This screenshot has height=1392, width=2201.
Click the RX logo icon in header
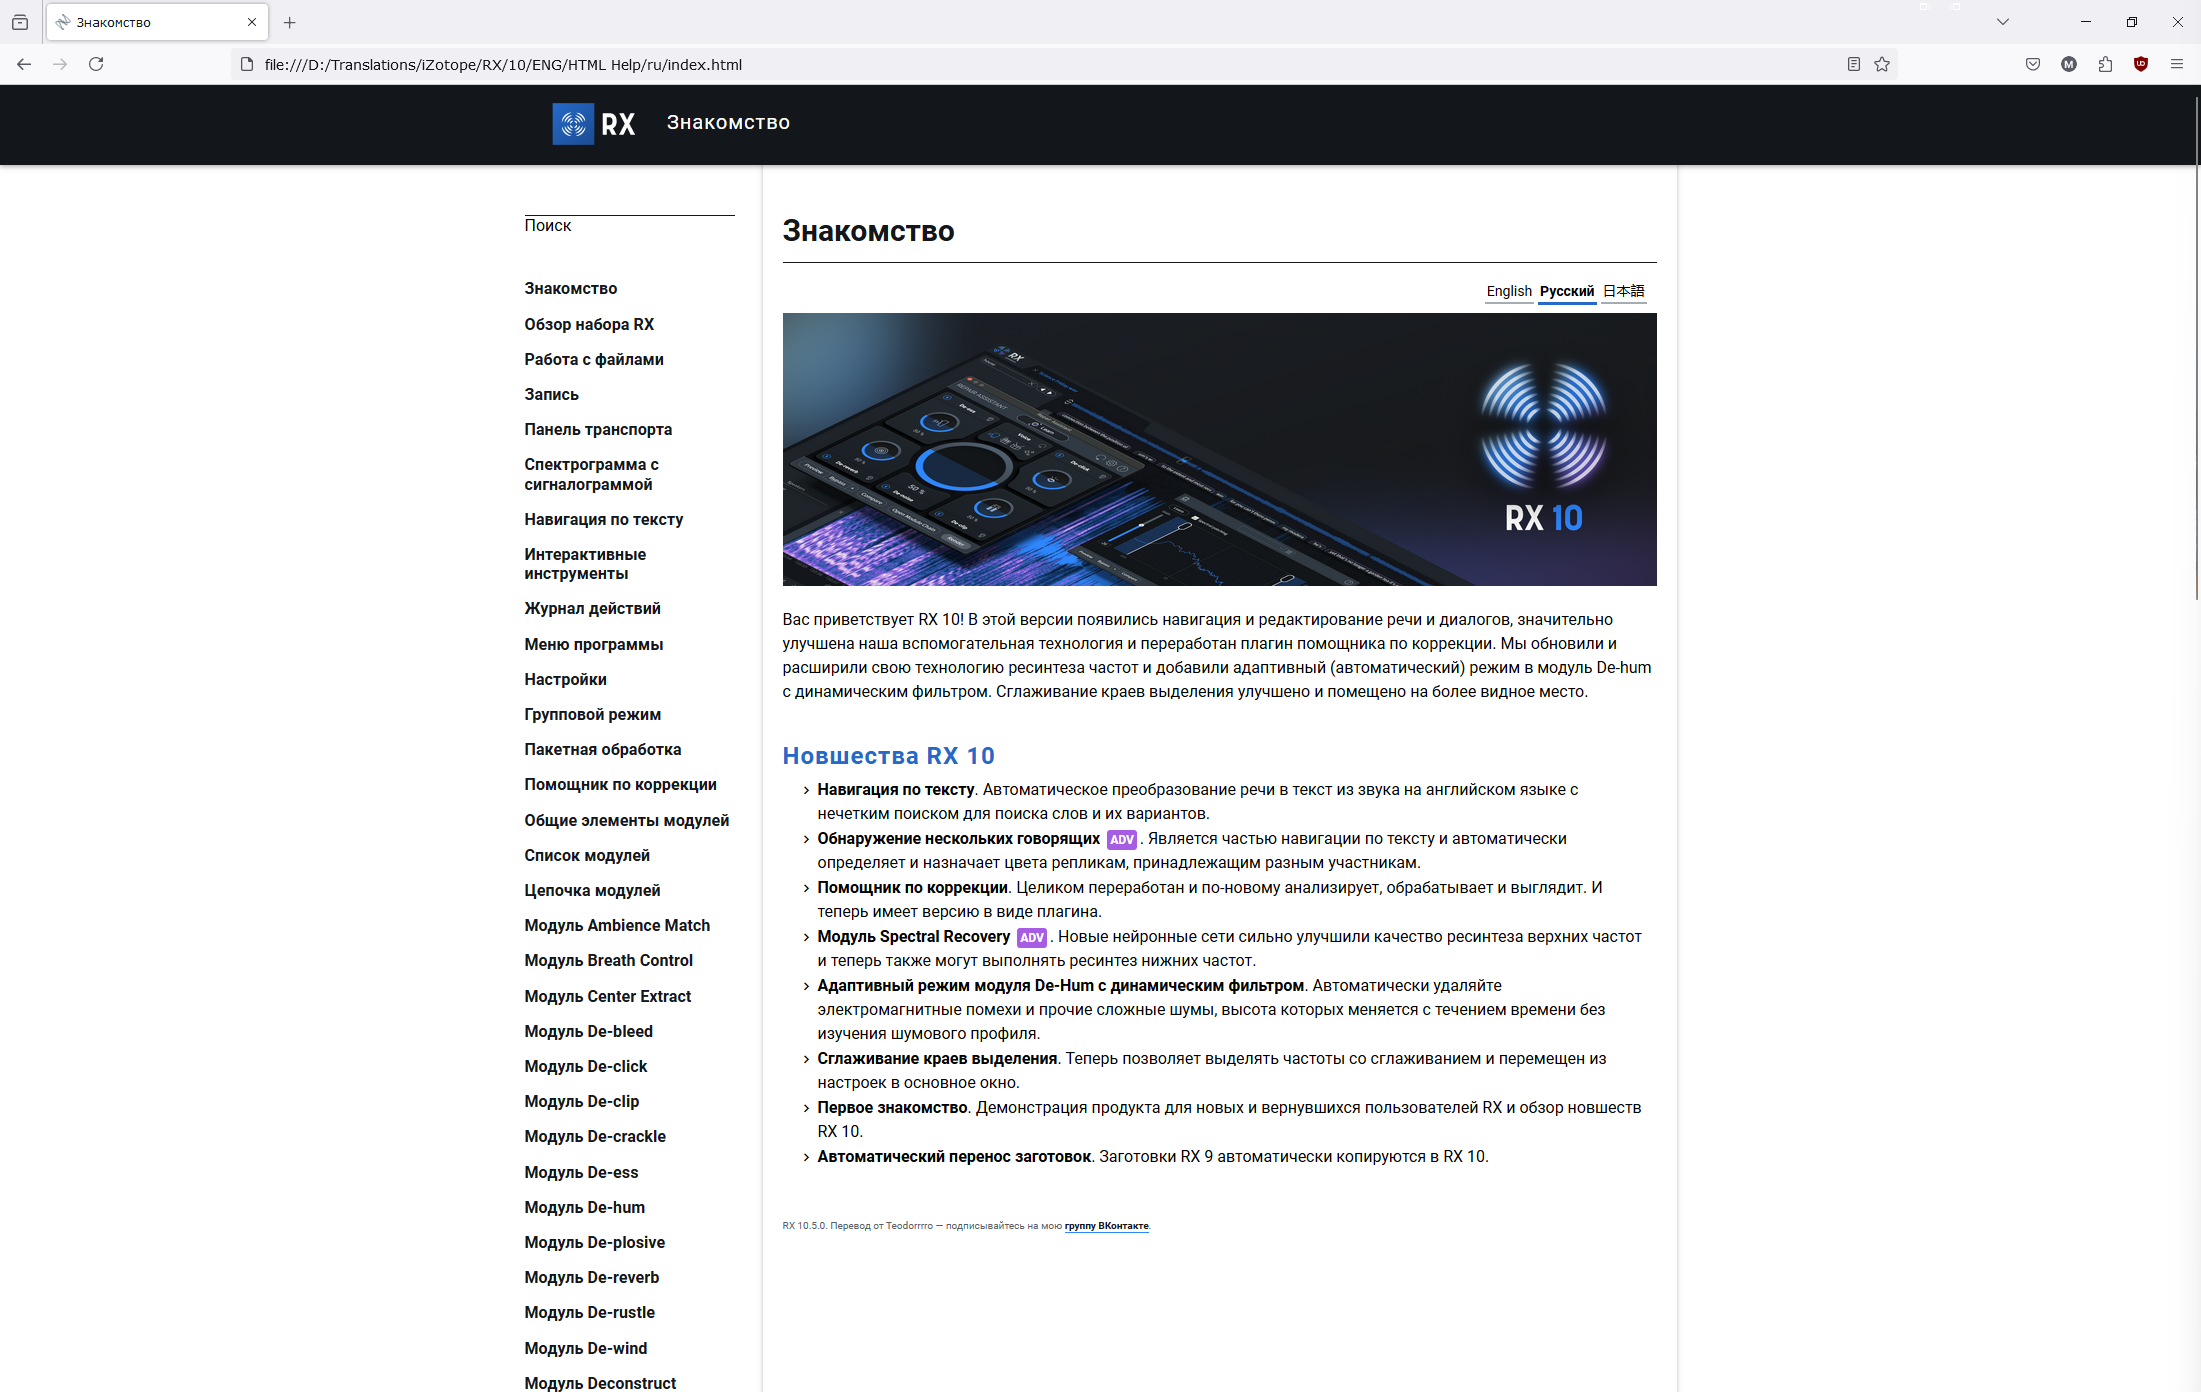pos(573,124)
